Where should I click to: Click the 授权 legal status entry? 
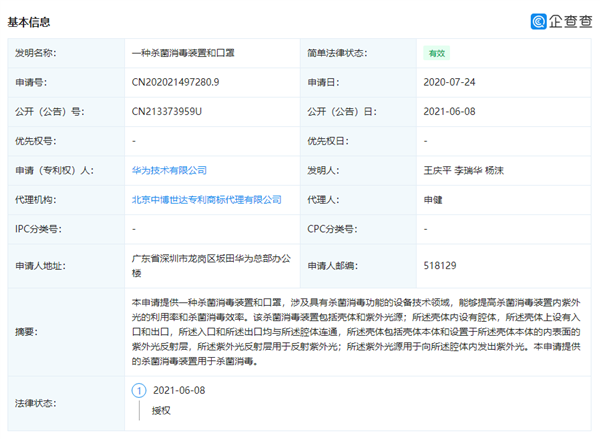(162, 410)
